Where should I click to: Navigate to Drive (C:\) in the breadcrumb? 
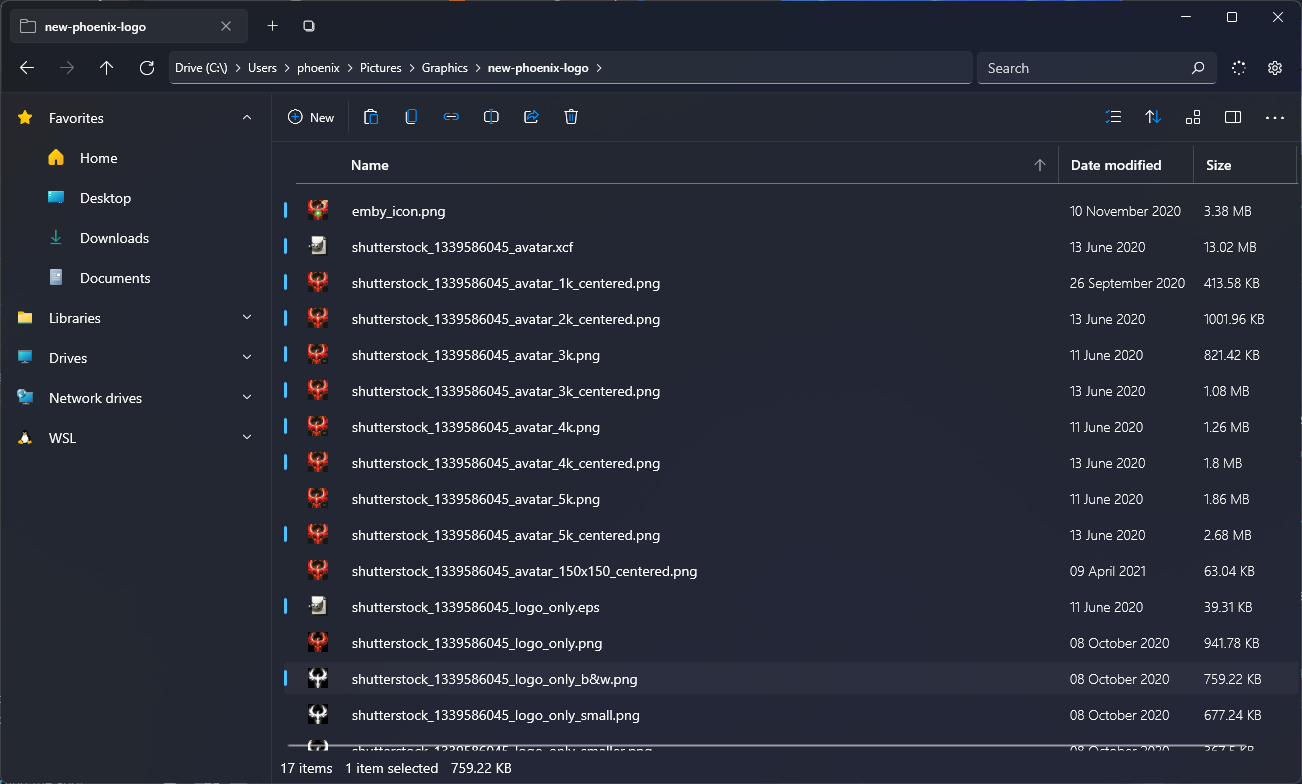pos(201,68)
